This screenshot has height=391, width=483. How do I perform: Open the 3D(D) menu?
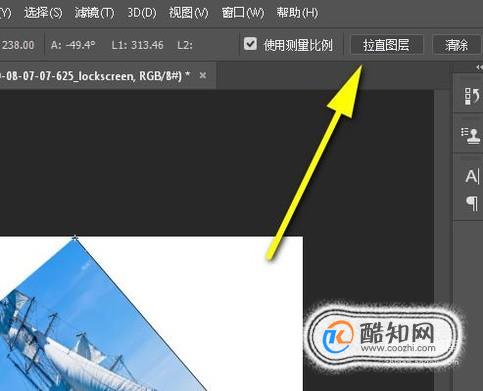coord(142,13)
